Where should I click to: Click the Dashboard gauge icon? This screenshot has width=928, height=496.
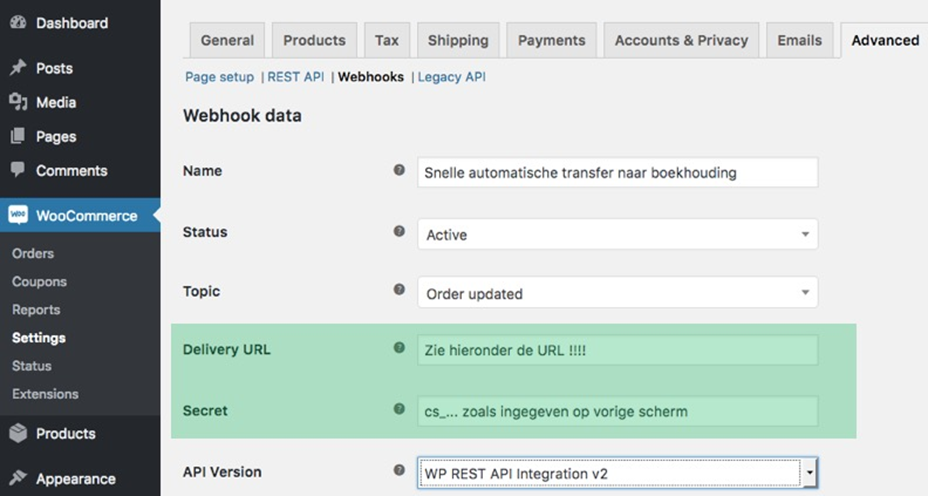click(18, 22)
